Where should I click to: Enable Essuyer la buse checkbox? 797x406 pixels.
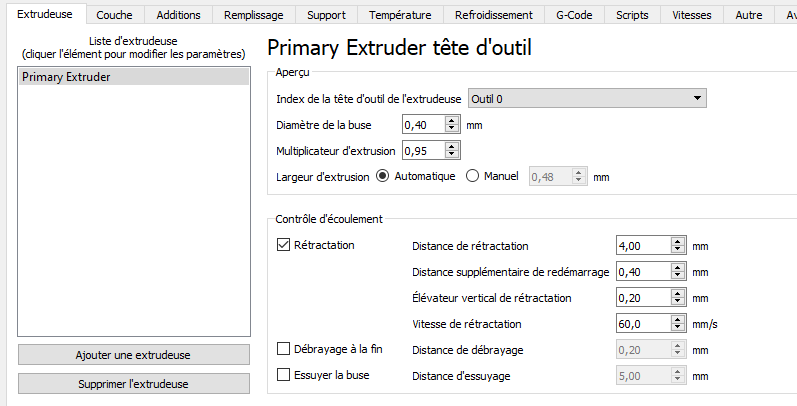tap(283, 375)
